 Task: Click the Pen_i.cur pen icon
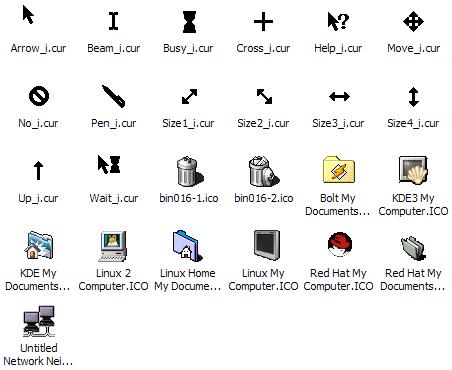pyautogui.click(x=114, y=96)
